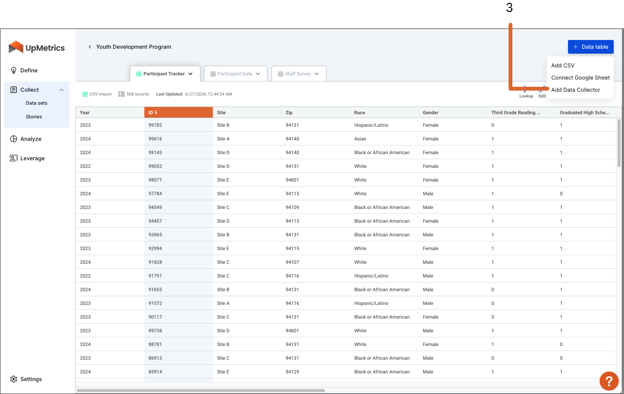Open Data sets in the sidebar
This screenshot has height=394, width=624.
click(x=37, y=103)
